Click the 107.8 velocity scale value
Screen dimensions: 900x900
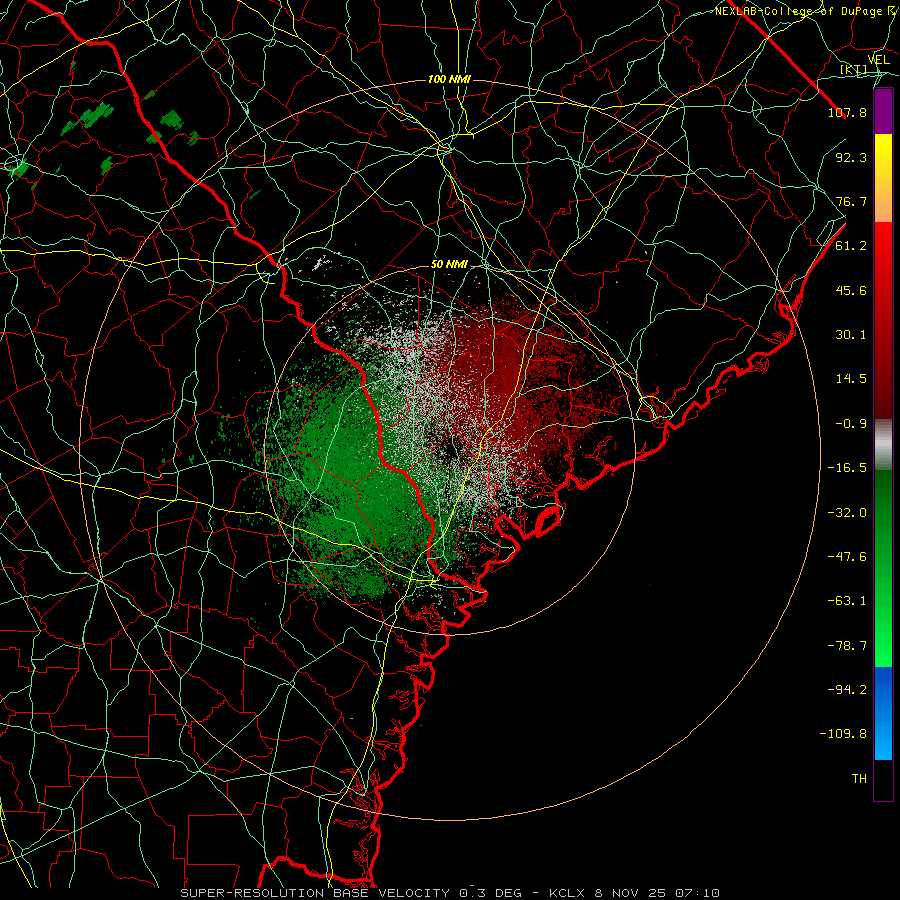pos(847,112)
